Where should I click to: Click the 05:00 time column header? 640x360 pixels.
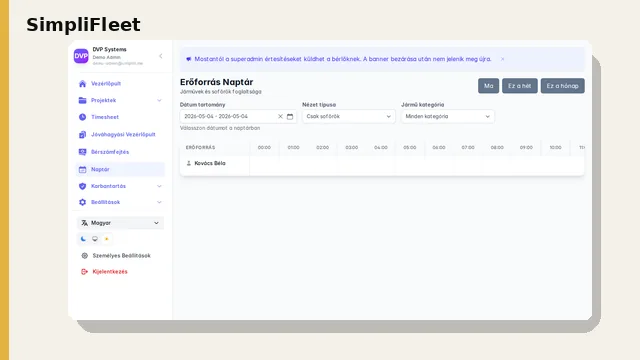[409, 147]
